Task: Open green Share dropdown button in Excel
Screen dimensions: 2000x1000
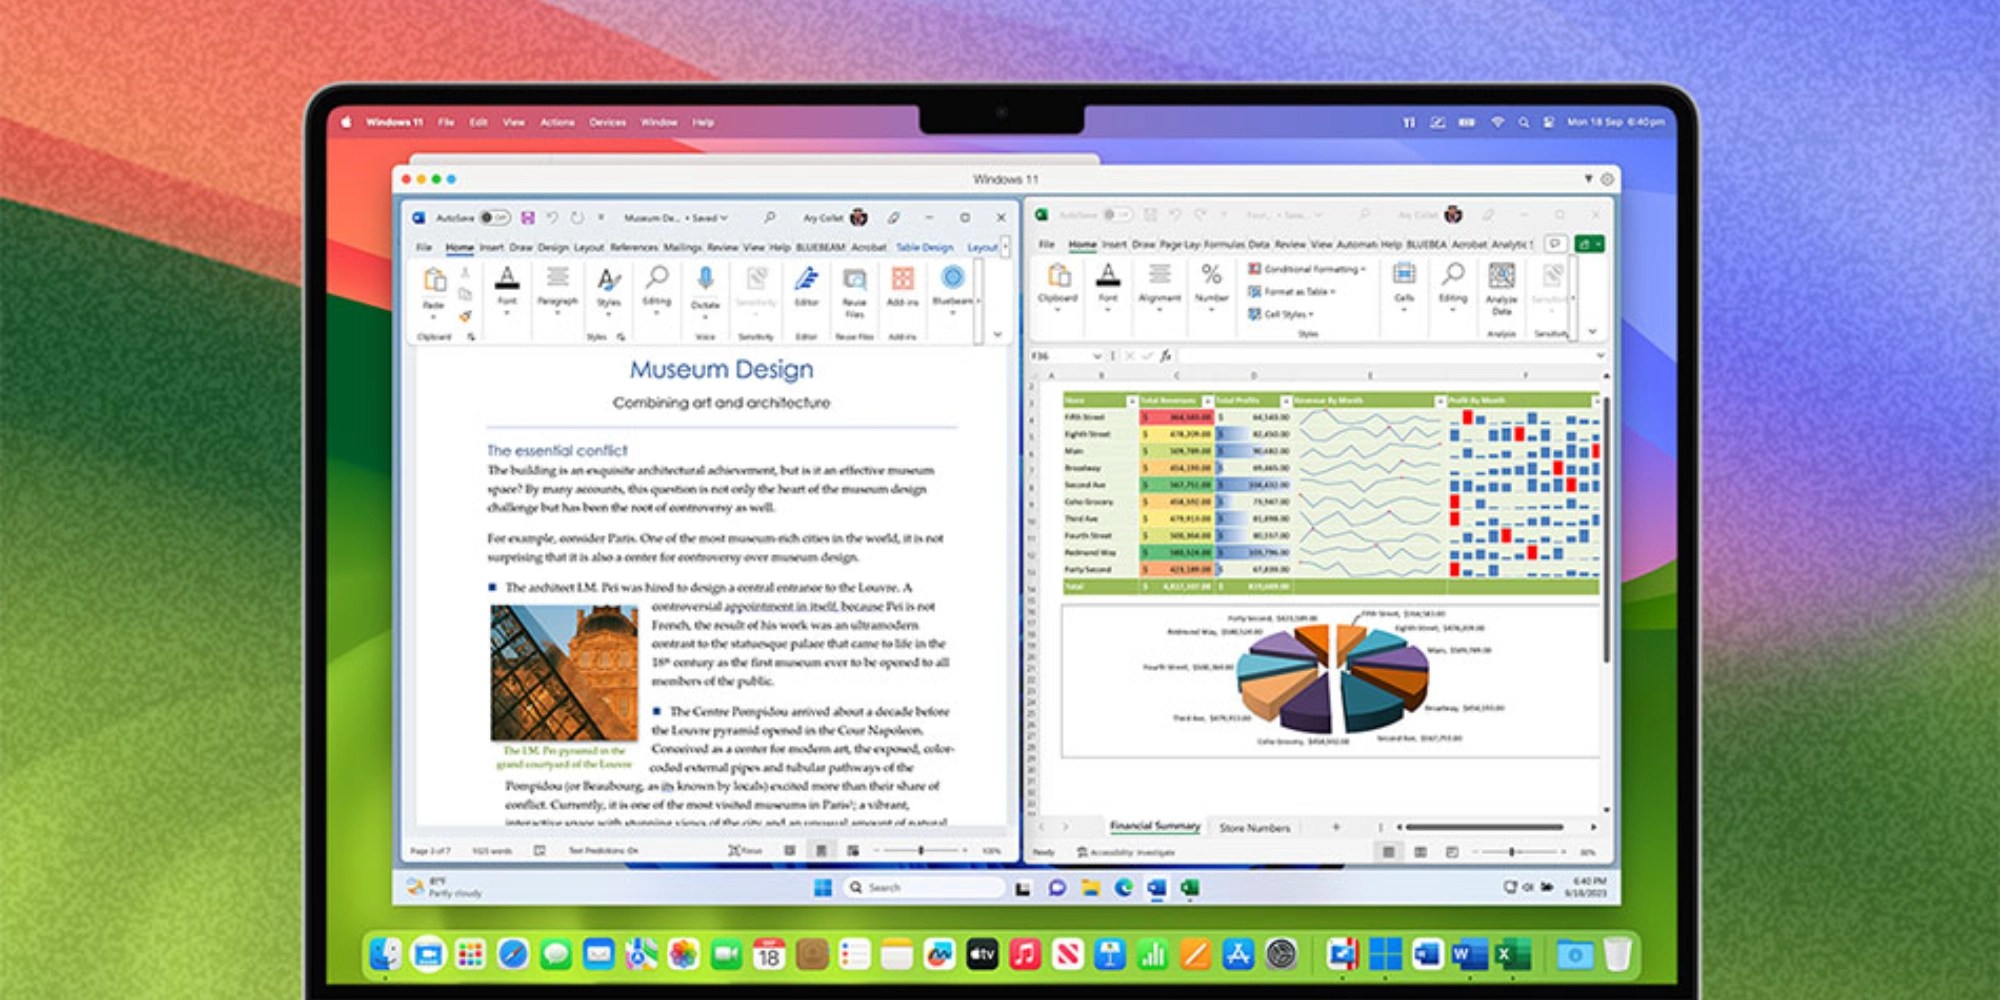Action: click(x=1589, y=243)
